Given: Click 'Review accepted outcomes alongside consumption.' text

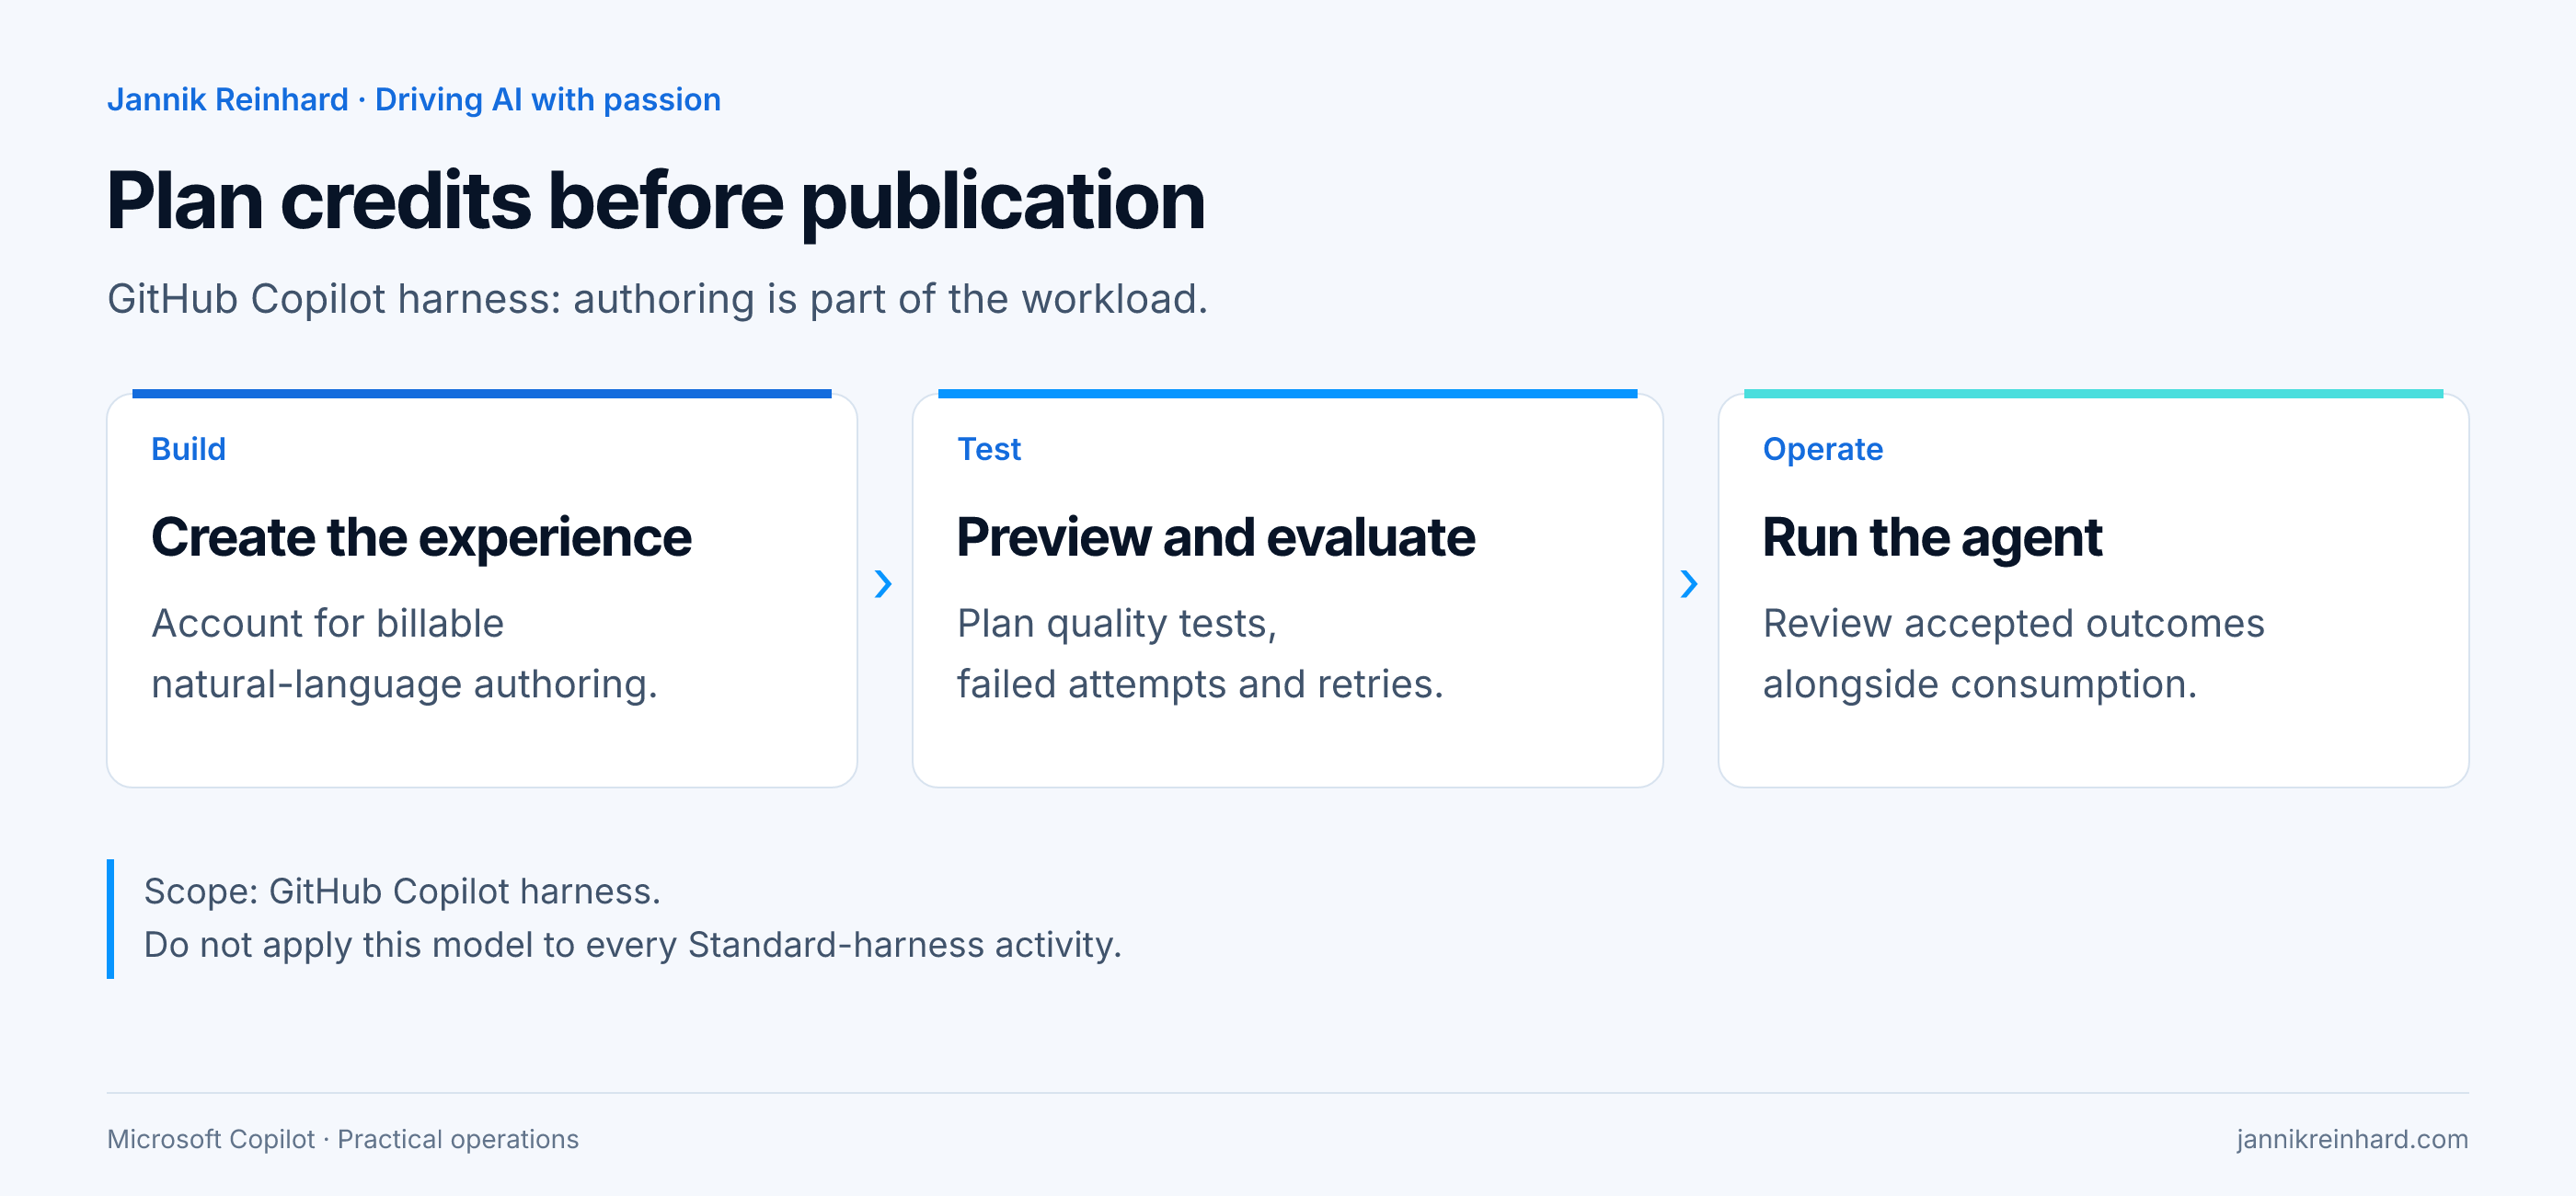Looking at the screenshot, I should click(2014, 654).
